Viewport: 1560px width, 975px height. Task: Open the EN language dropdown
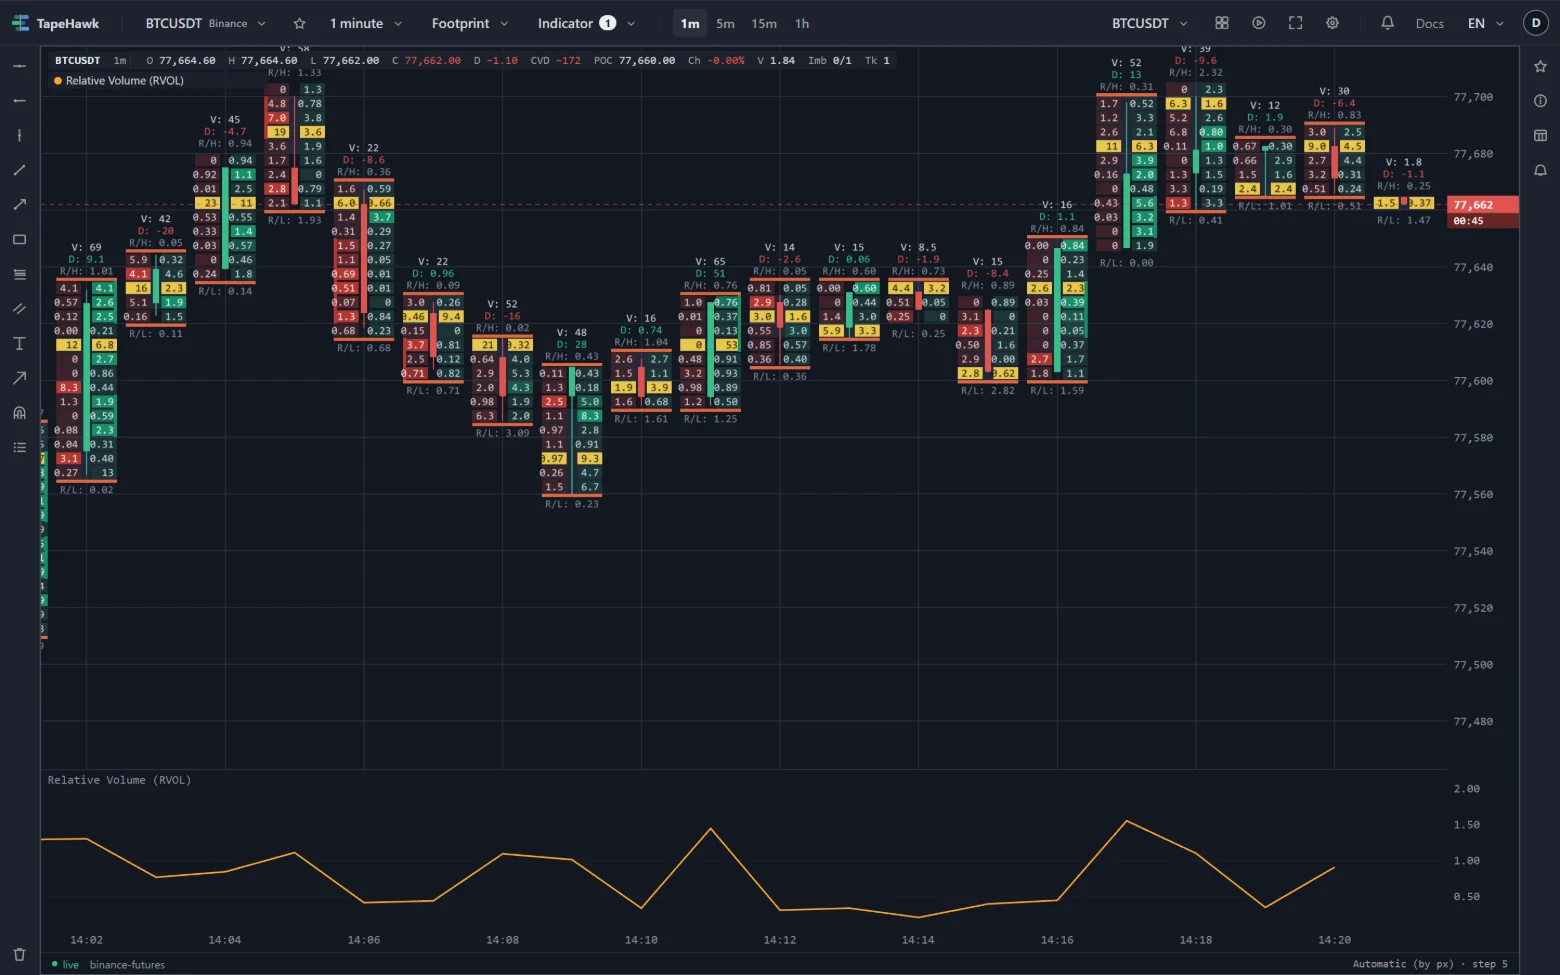tap(1486, 23)
